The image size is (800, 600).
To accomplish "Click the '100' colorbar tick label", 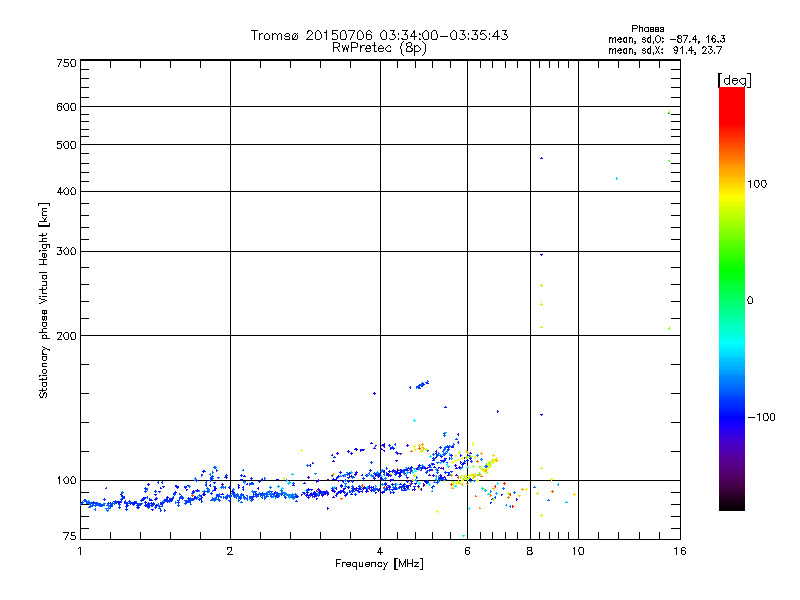I will coord(757,184).
